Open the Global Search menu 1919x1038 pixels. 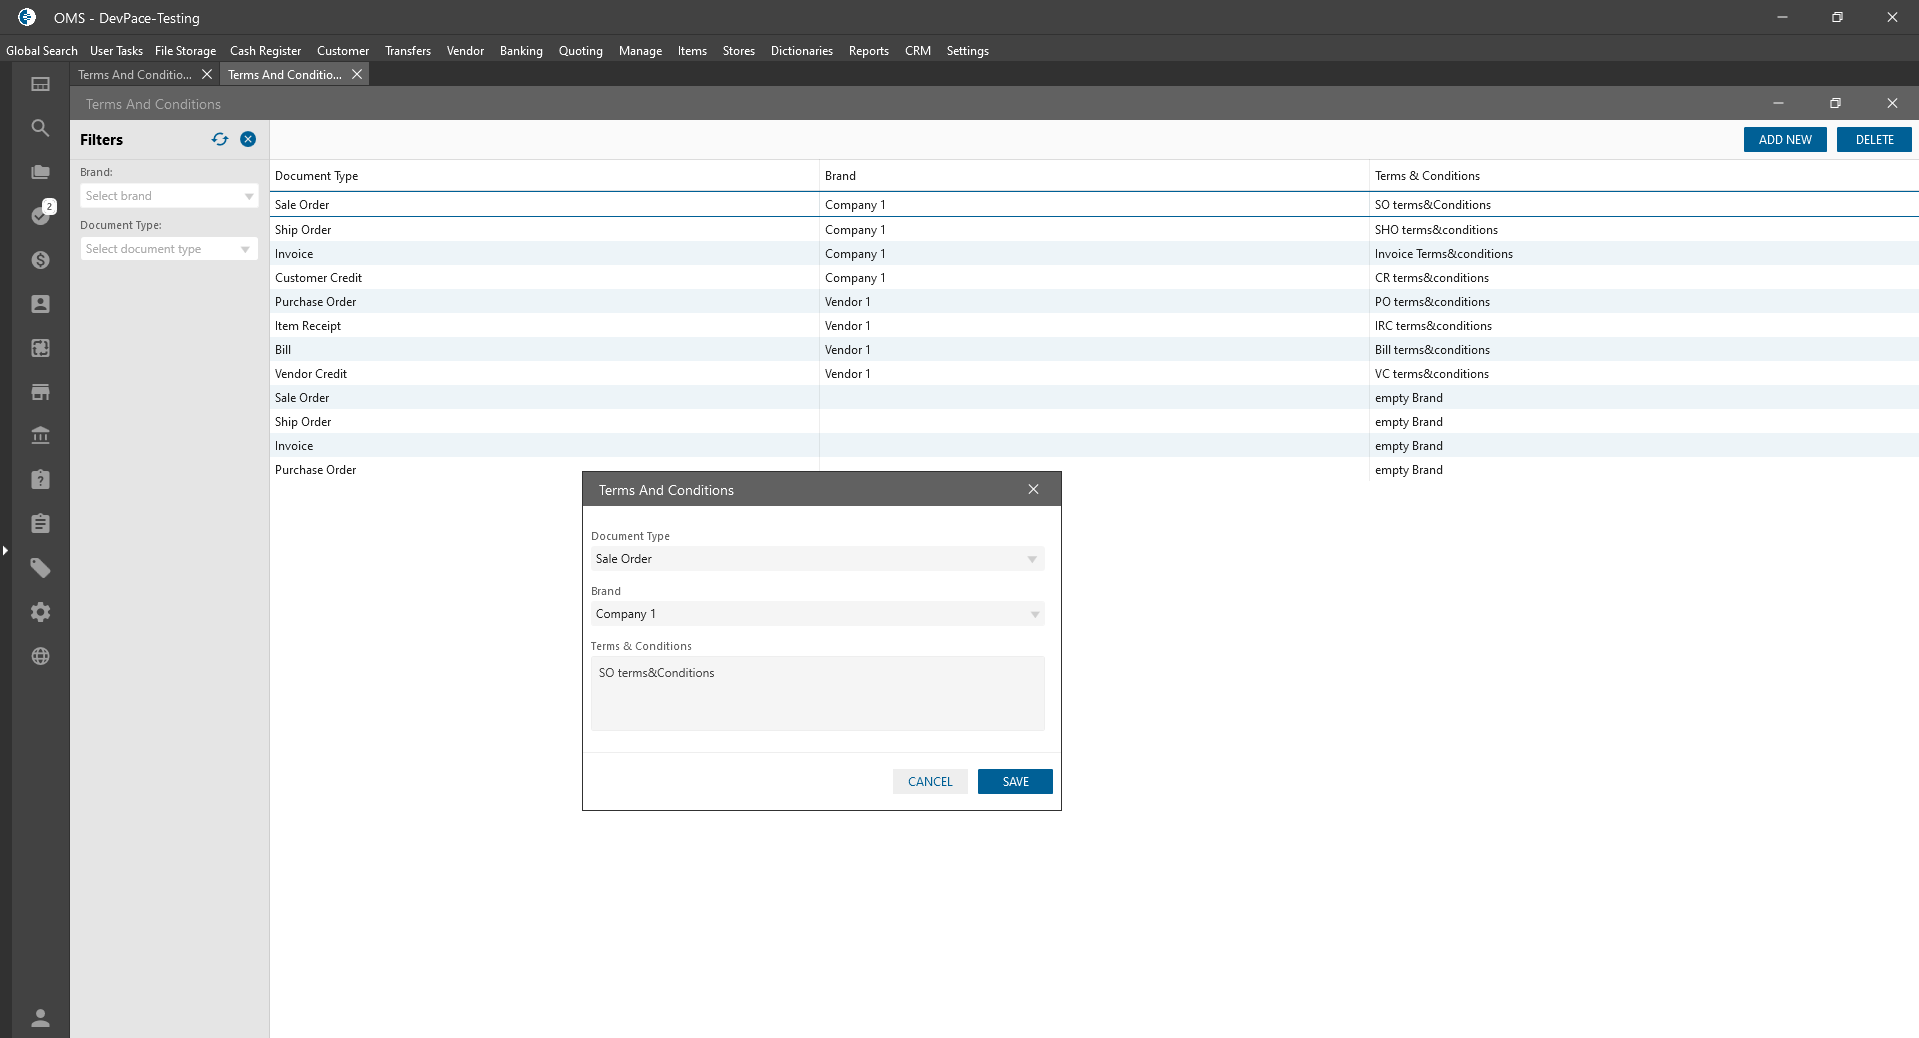pyautogui.click(x=42, y=51)
